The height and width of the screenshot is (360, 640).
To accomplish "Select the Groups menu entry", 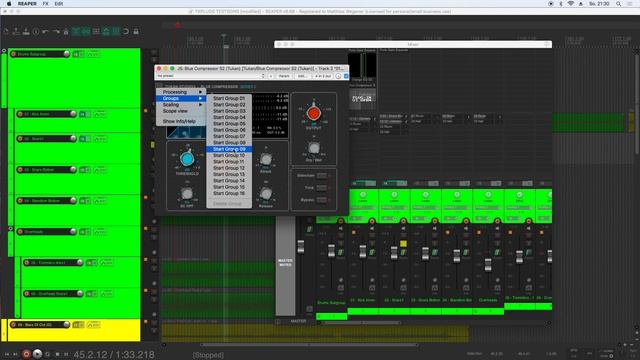I will tap(181, 98).
